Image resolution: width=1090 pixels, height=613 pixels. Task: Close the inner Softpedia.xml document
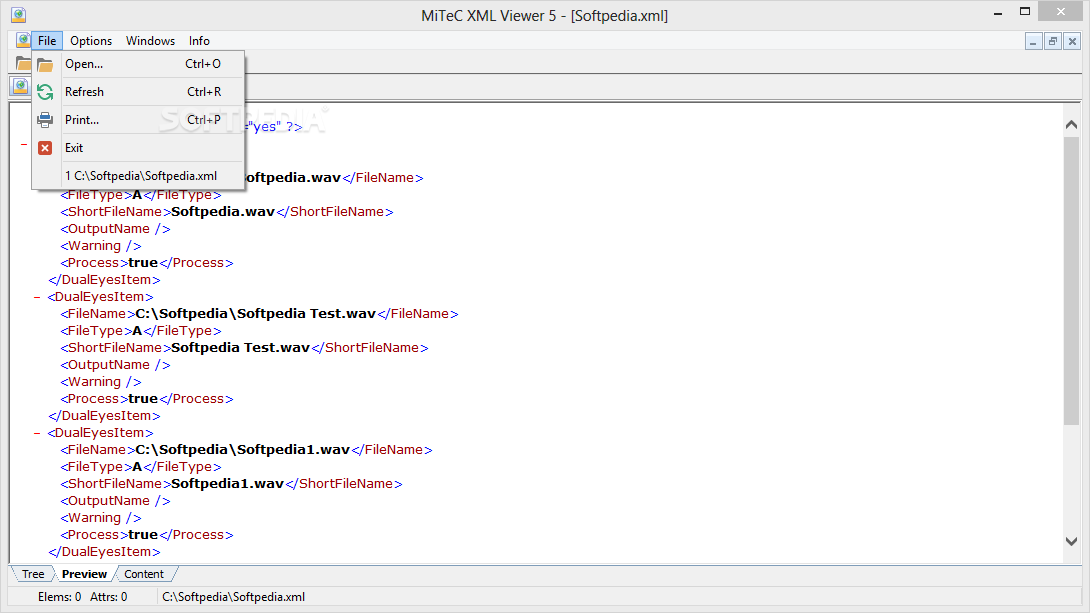(x=1072, y=42)
